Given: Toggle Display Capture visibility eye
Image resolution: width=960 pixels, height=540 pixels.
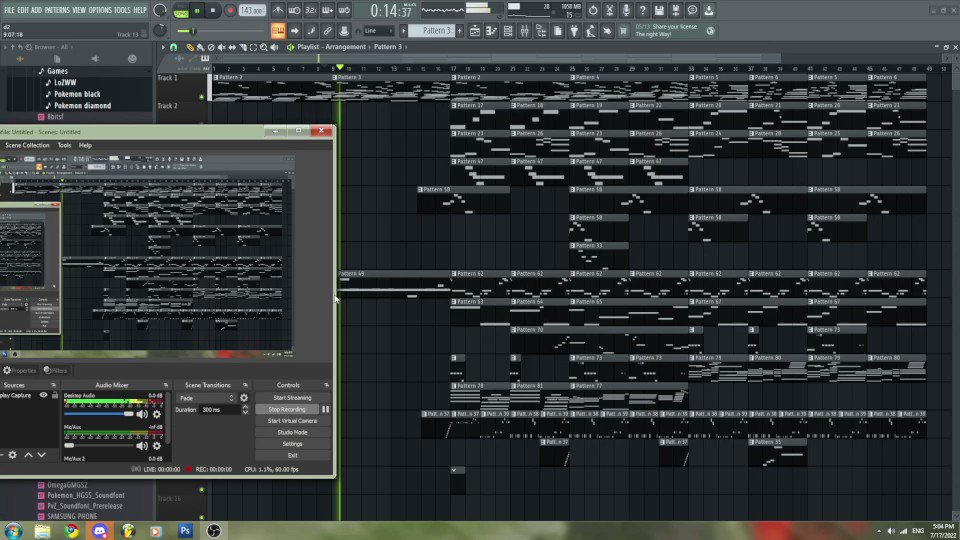Looking at the screenshot, I should (x=43, y=396).
